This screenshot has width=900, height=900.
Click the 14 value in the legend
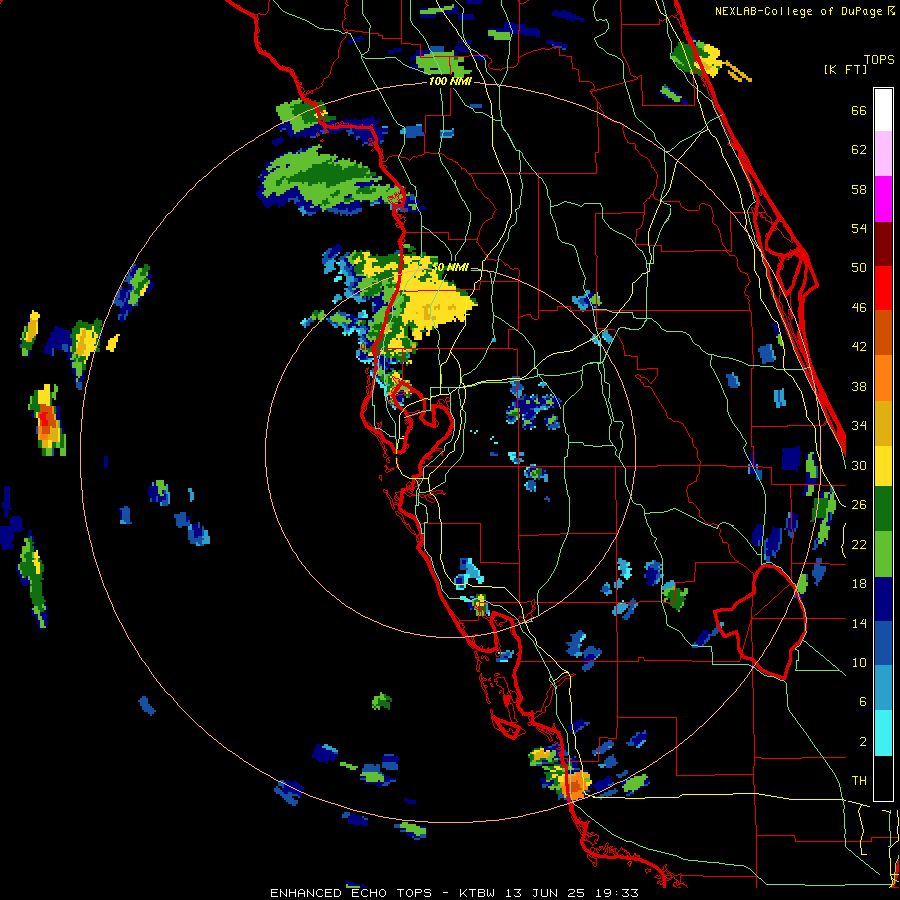click(859, 623)
